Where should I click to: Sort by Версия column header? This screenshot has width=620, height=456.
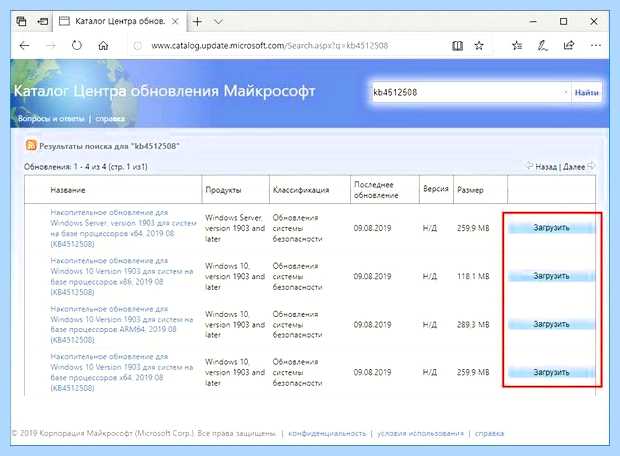(x=435, y=189)
